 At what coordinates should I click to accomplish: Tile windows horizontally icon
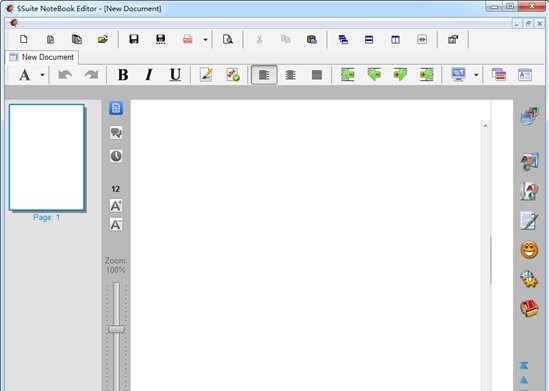tap(369, 40)
